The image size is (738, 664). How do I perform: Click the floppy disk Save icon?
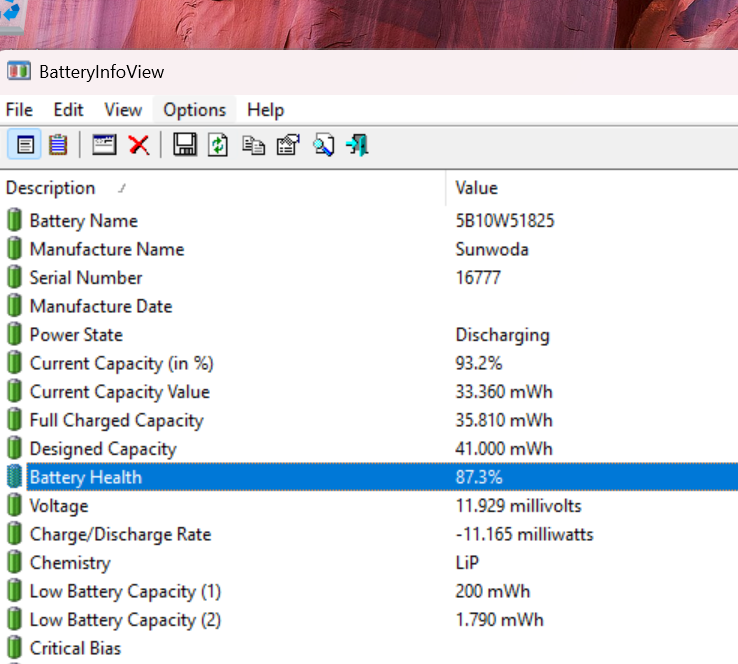tap(184, 145)
